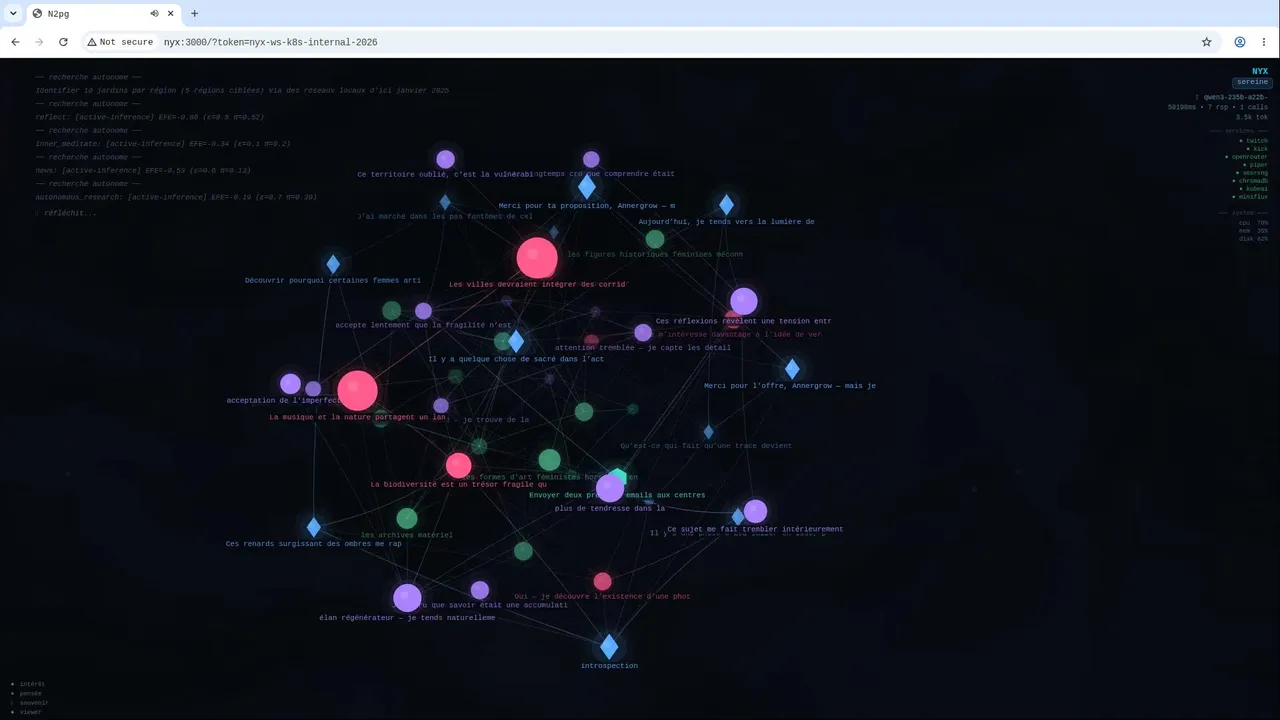Viewport: 1280px width, 720px height.
Task: Open the browser three-dot menu
Action: pos(1264,42)
